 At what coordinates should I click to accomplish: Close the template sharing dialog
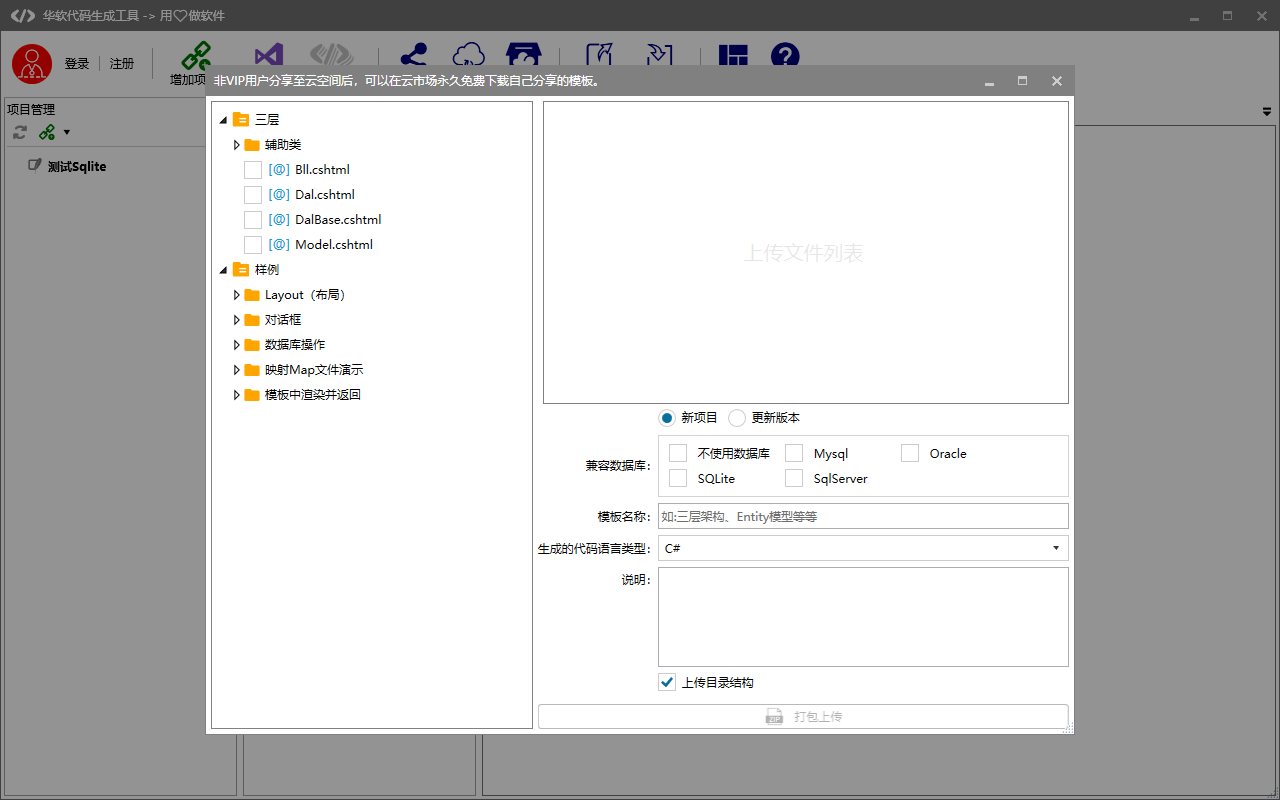tap(1057, 81)
